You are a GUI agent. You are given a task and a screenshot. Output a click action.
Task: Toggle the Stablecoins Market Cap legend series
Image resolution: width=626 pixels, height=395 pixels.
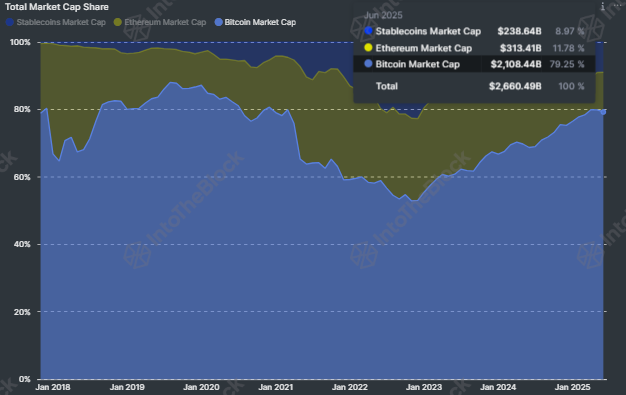pos(56,22)
